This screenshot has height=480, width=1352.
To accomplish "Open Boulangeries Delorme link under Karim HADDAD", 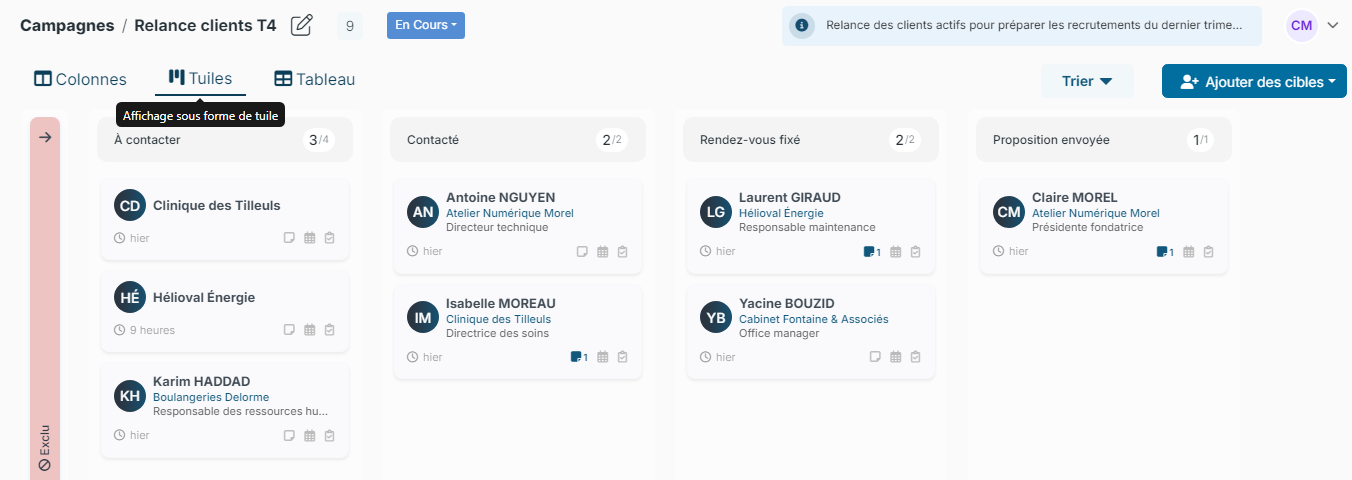I will point(211,397).
